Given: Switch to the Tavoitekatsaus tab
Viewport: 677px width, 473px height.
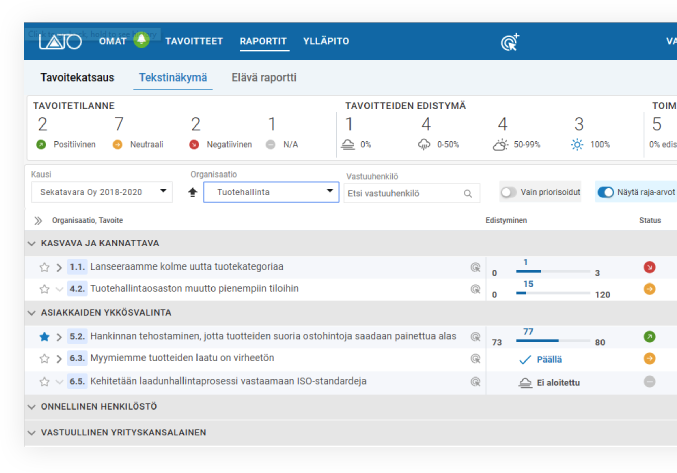Looking at the screenshot, I should tap(77, 78).
